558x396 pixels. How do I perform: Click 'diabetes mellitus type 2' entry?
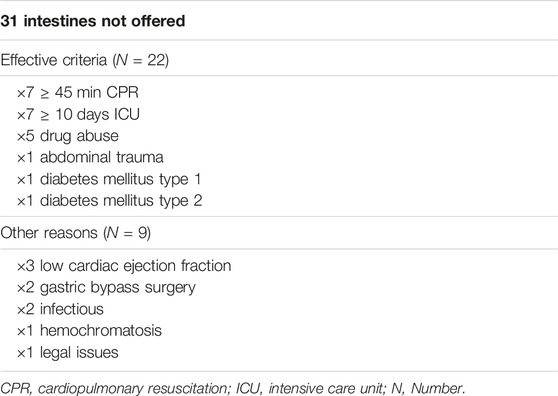coord(121,201)
